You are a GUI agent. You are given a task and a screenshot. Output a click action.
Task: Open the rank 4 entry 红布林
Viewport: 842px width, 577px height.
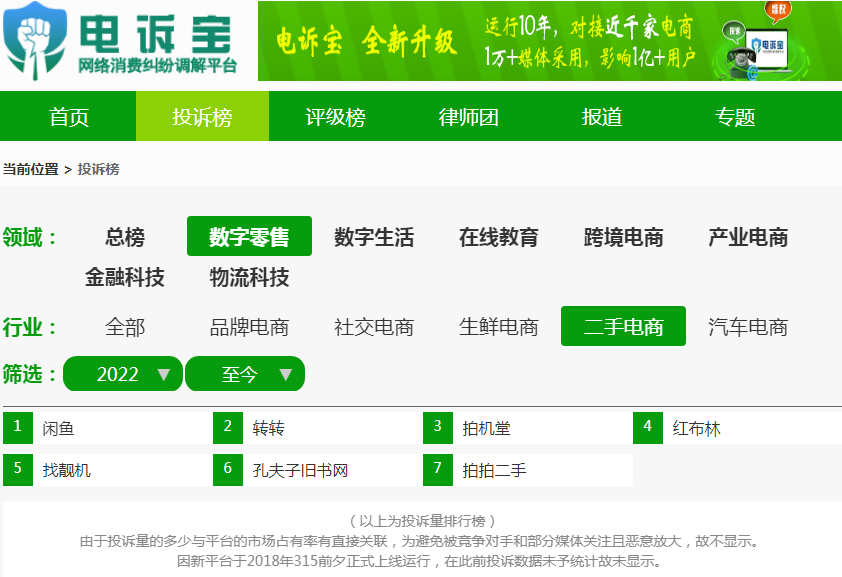[x=738, y=428]
